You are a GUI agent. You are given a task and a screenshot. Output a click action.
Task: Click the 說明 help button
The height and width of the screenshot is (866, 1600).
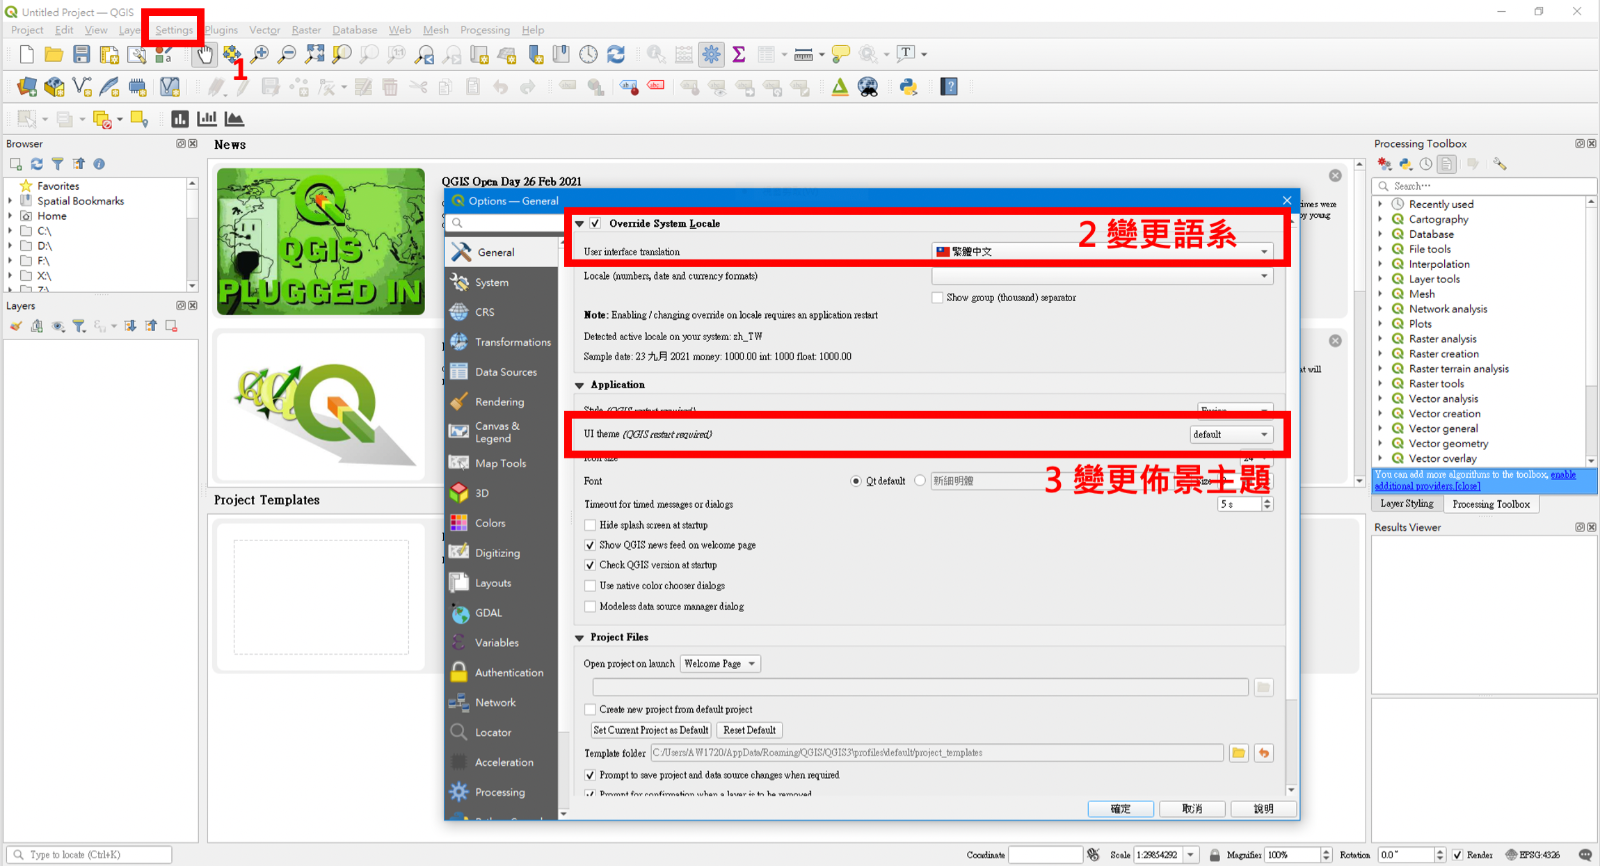[x=1264, y=809]
